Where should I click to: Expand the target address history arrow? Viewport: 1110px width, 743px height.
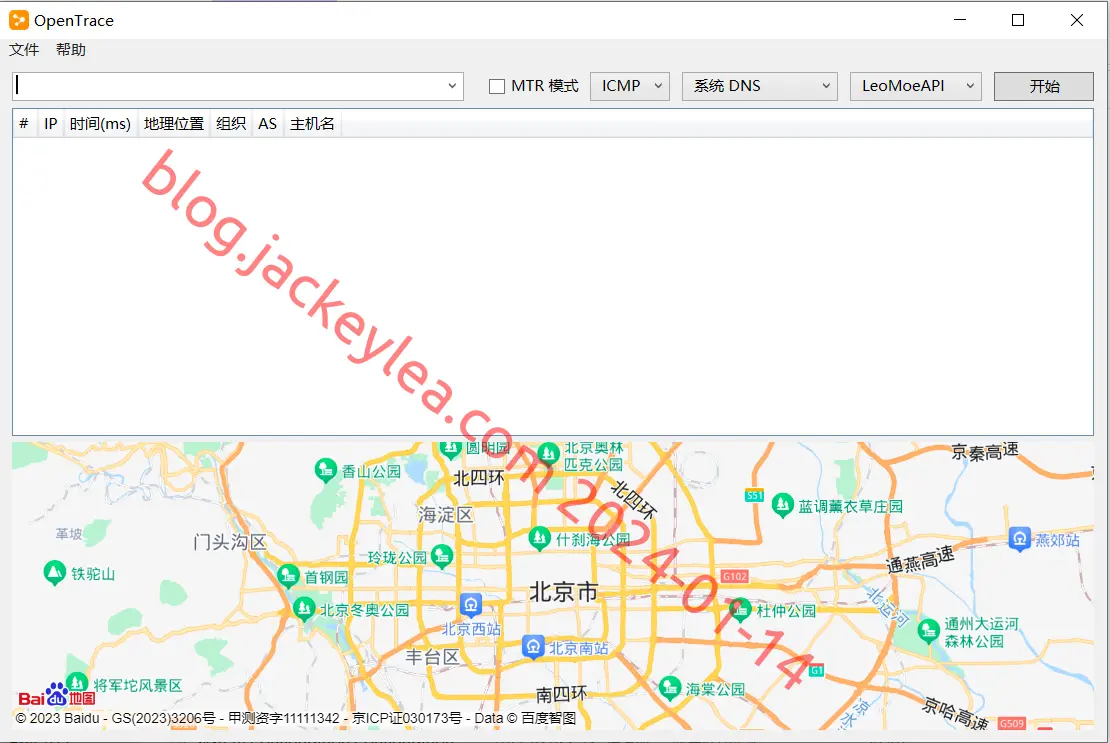[x=452, y=86]
